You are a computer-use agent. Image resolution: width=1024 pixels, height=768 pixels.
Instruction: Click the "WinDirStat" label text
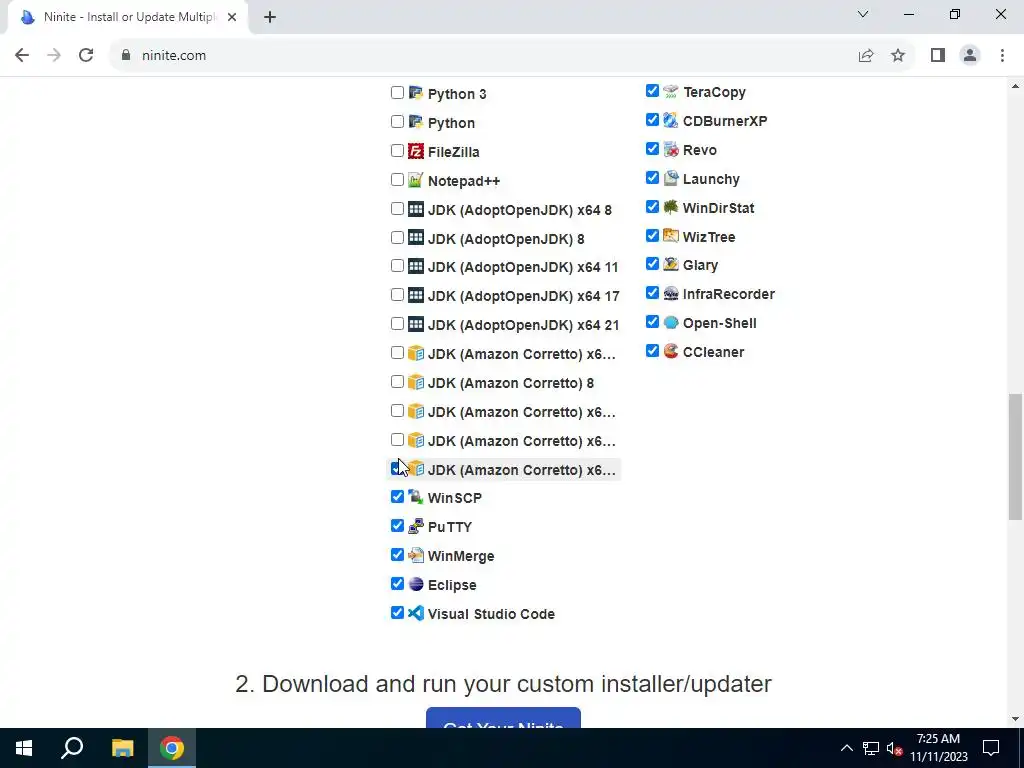(718, 208)
